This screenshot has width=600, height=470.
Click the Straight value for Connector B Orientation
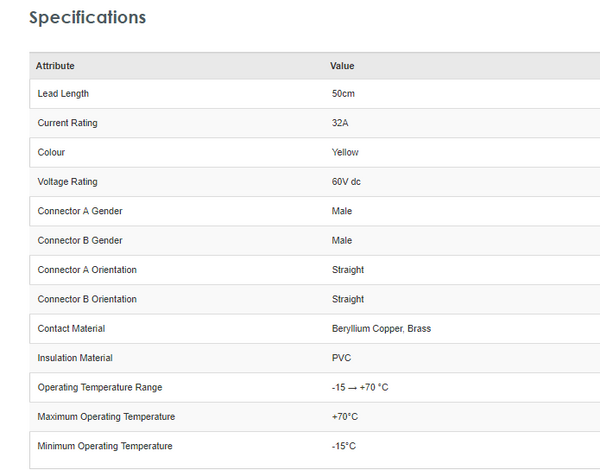click(x=348, y=299)
